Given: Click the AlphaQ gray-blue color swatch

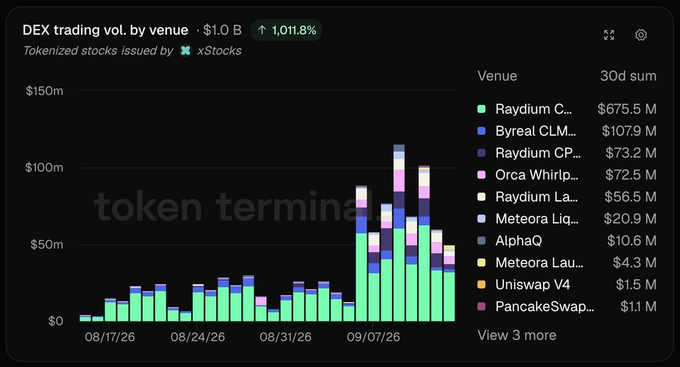Looking at the screenshot, I should (x=481, y=241).
